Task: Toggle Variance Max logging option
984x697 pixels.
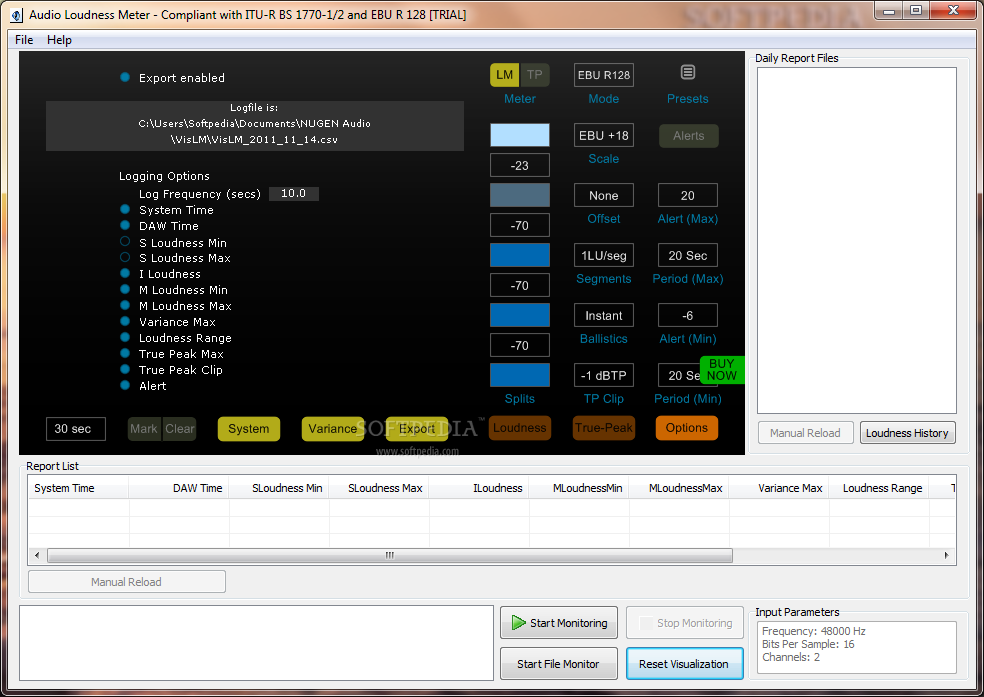Action: pyautogui.click(x=125, y=321)
